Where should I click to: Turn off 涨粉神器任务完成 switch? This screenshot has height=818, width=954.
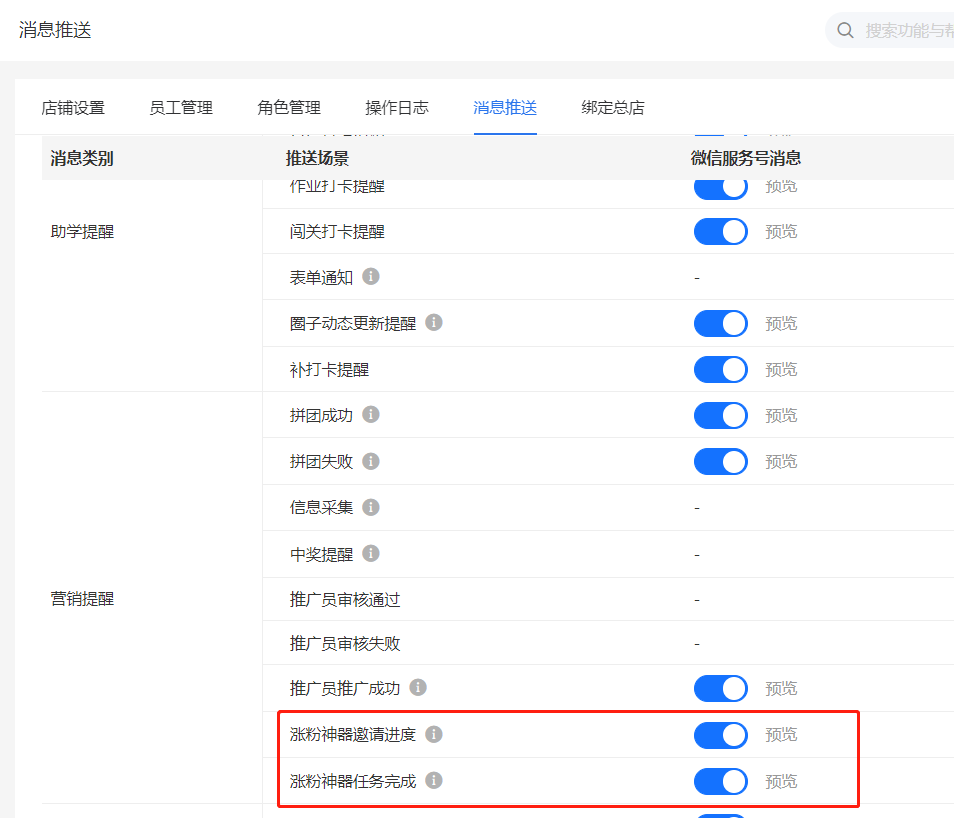[x=721, y=781]
